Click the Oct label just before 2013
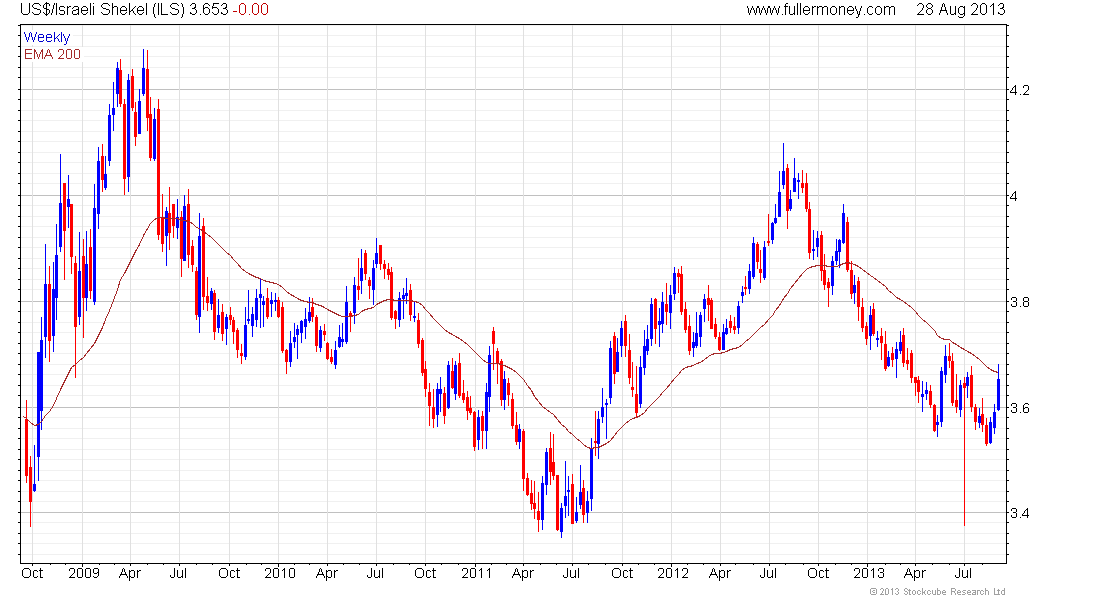 (x=818, y=573)
